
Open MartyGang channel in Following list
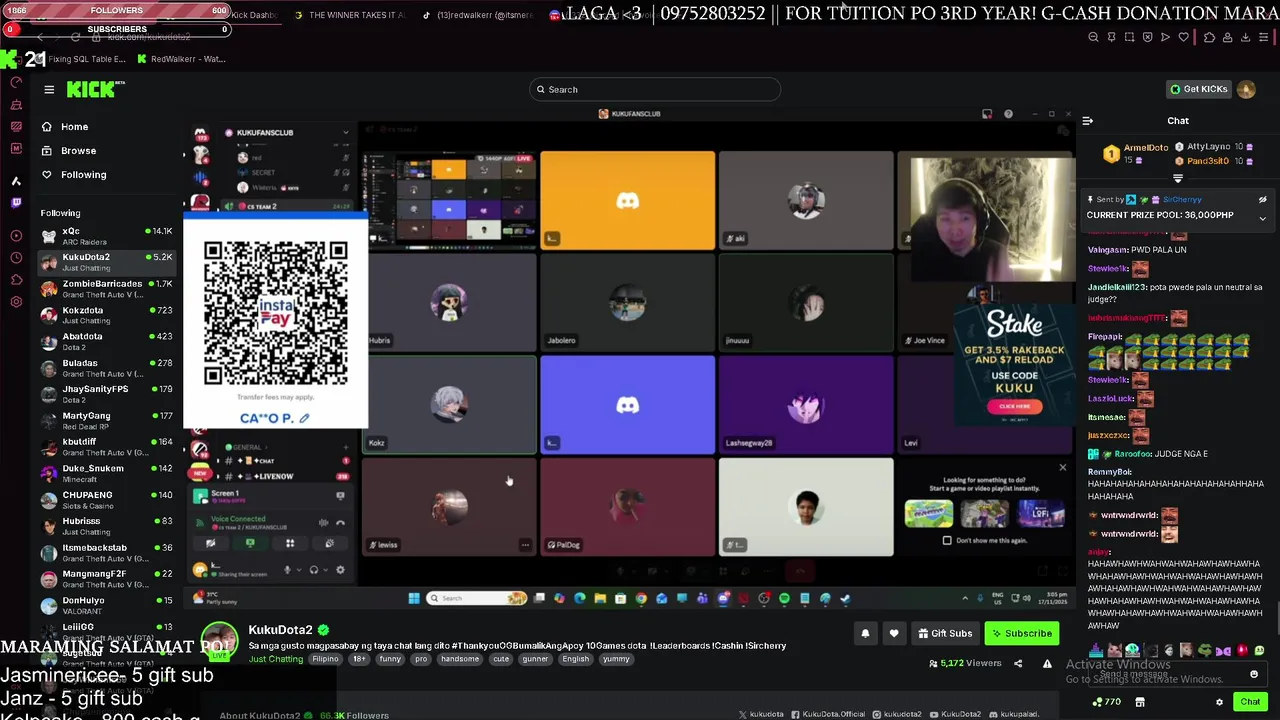point(106,420)
